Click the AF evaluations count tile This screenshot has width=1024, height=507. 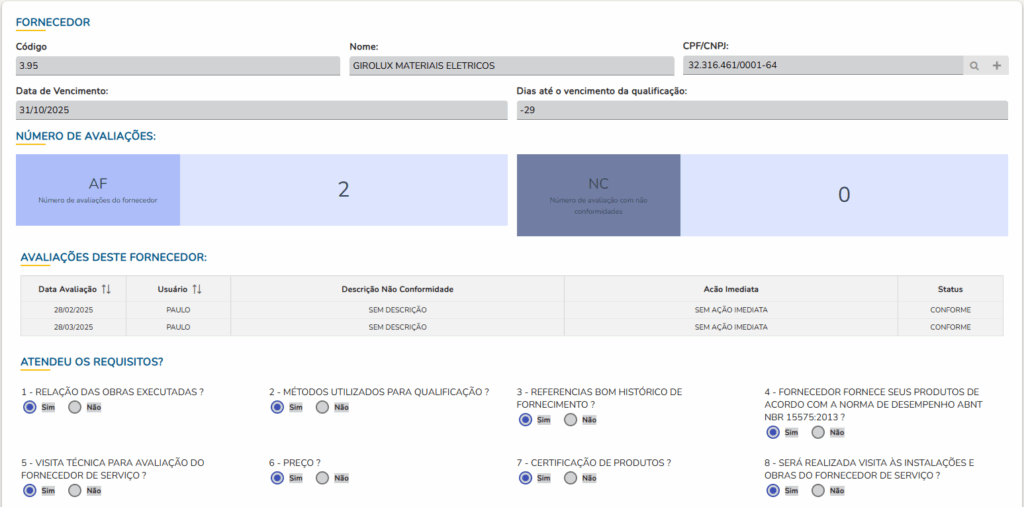pyautogui.click(x=98, y=190)
